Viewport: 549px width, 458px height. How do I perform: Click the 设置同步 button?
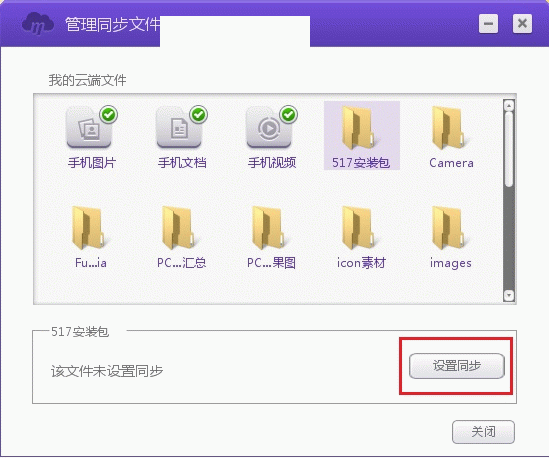pos(457,366)
